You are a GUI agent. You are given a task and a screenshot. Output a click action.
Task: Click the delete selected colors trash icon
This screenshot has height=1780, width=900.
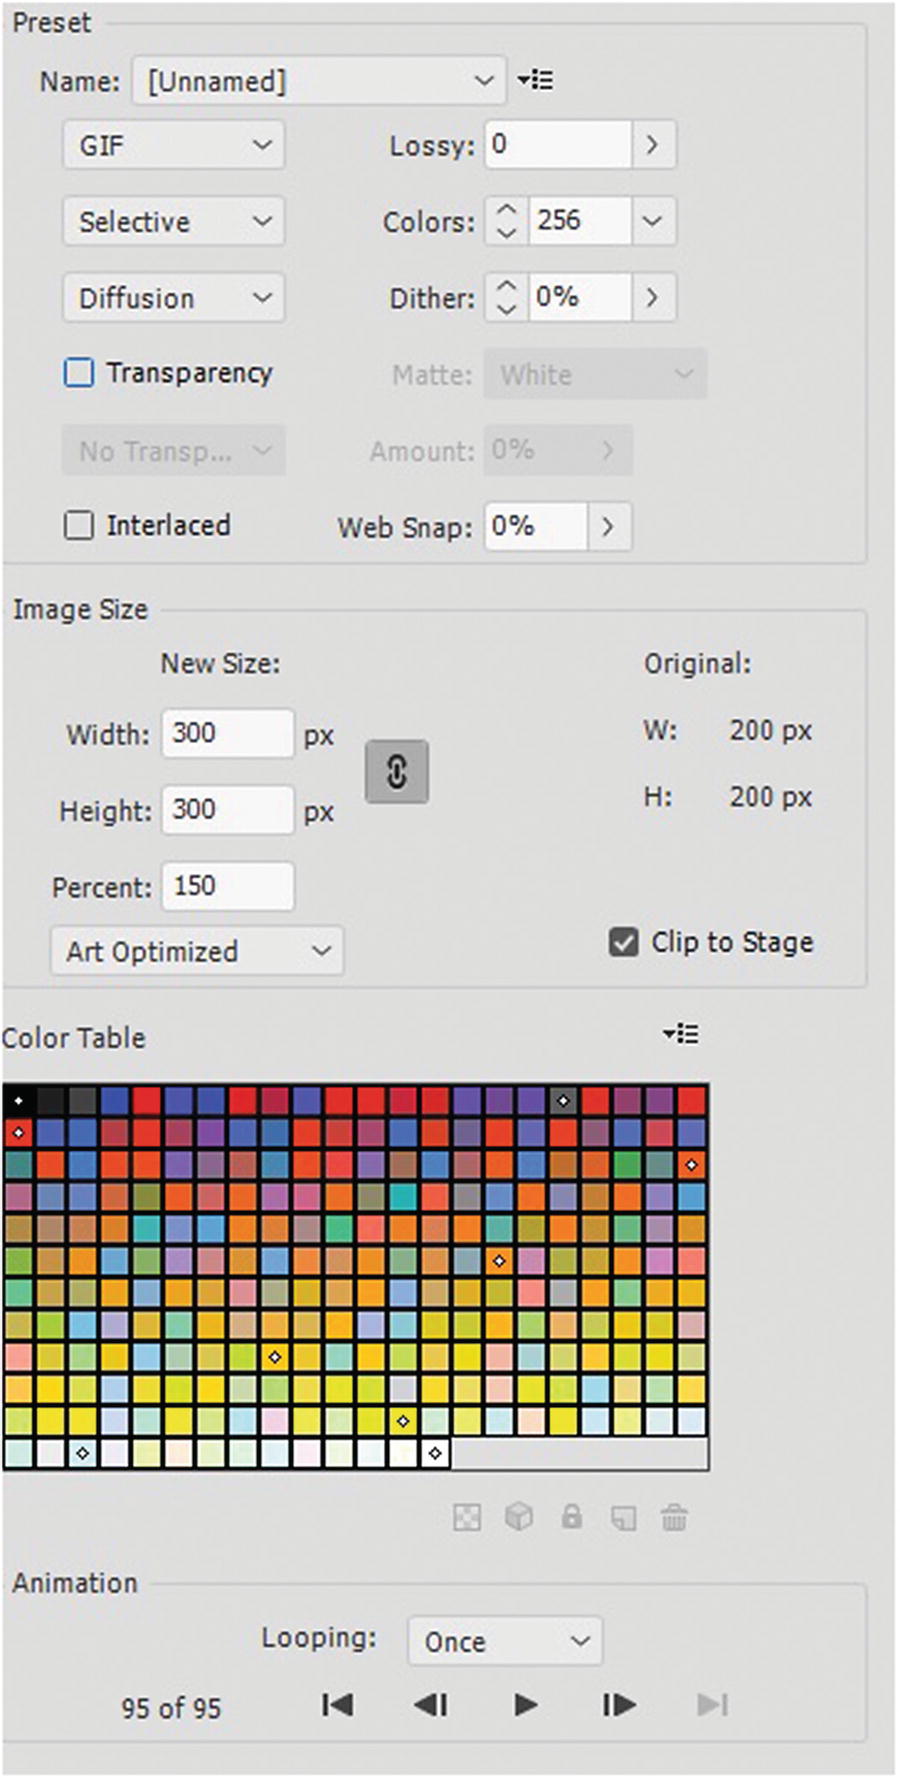pyautogui.click(x=674, y=1518)
